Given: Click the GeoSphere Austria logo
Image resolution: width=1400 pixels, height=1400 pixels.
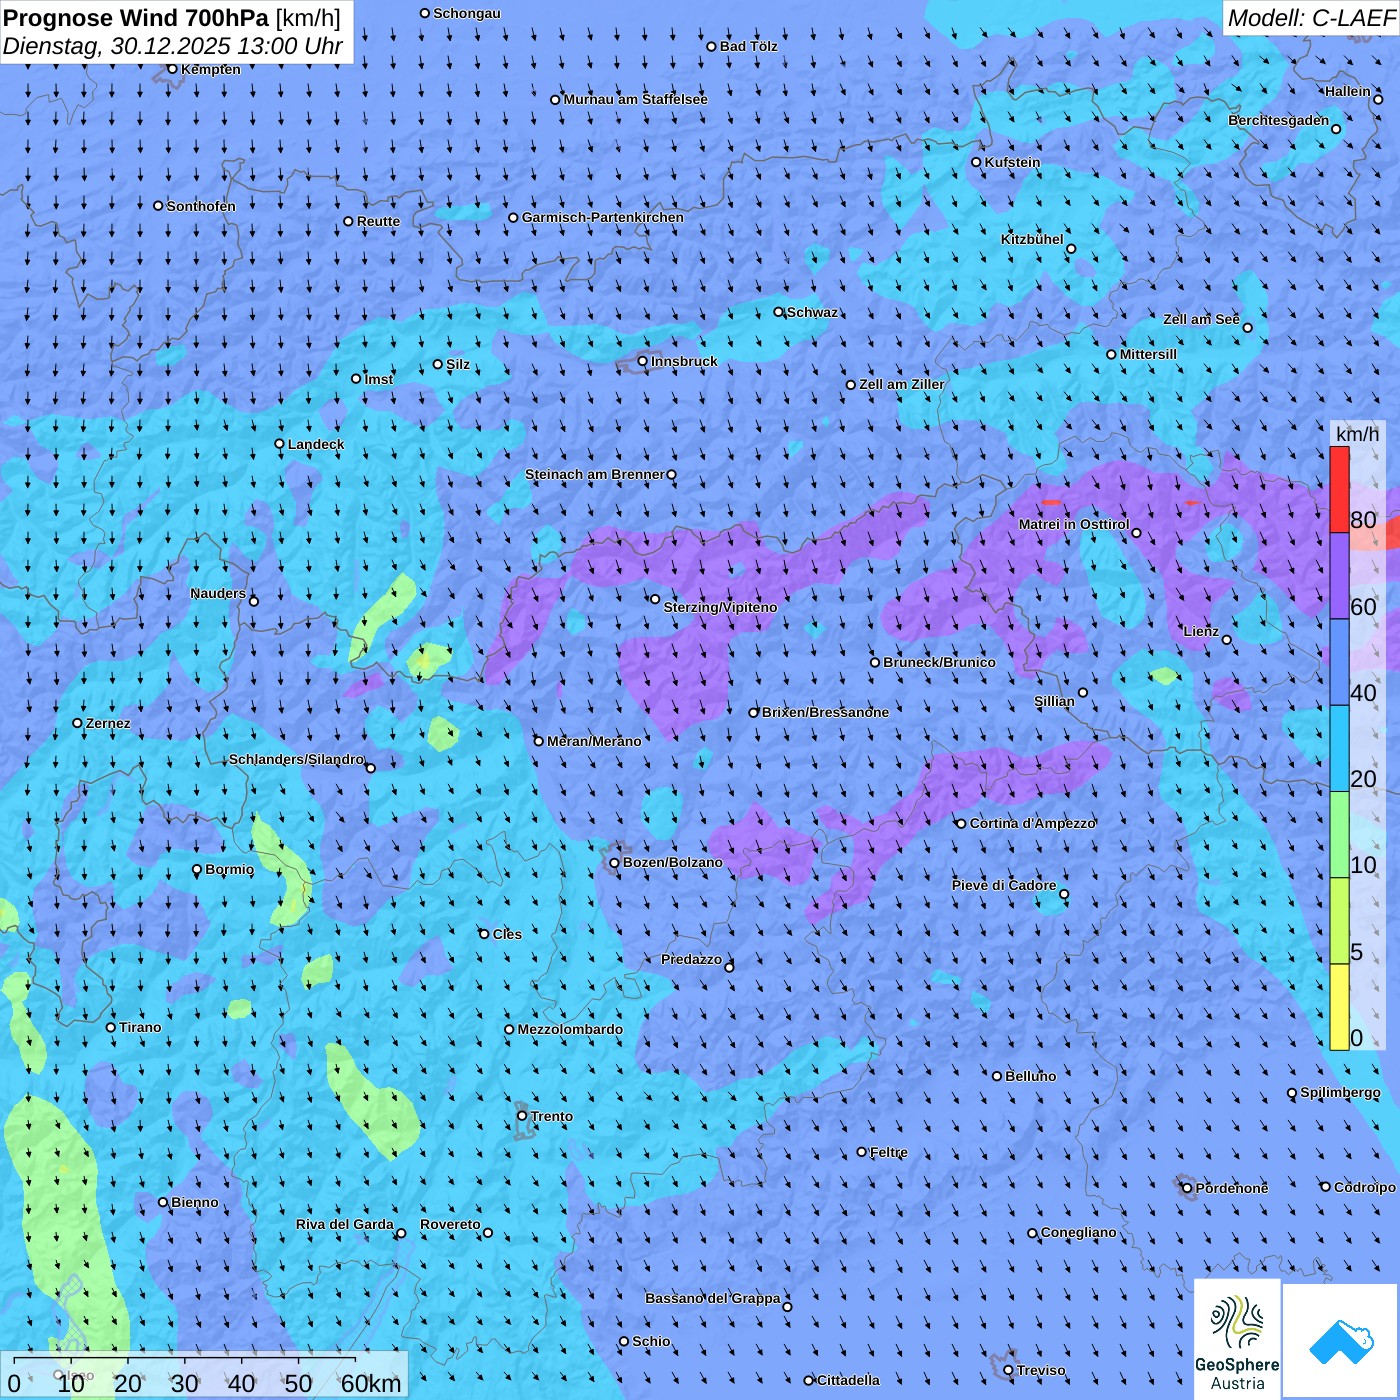Looking at the screenshot, I should pos(1237,1340).
